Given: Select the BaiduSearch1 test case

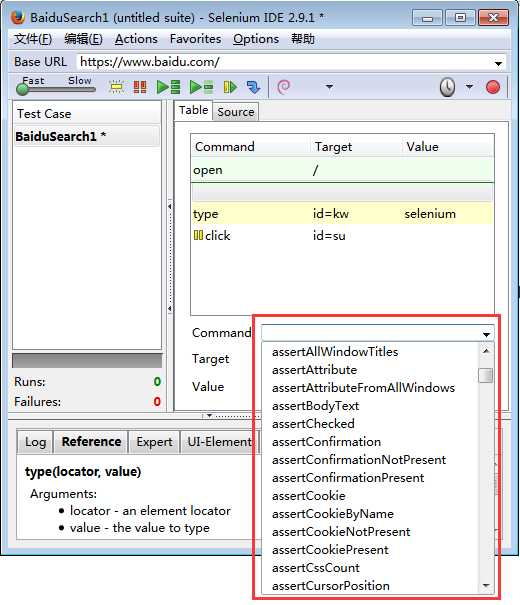Looking at the screenshot, I should point(87,136).
